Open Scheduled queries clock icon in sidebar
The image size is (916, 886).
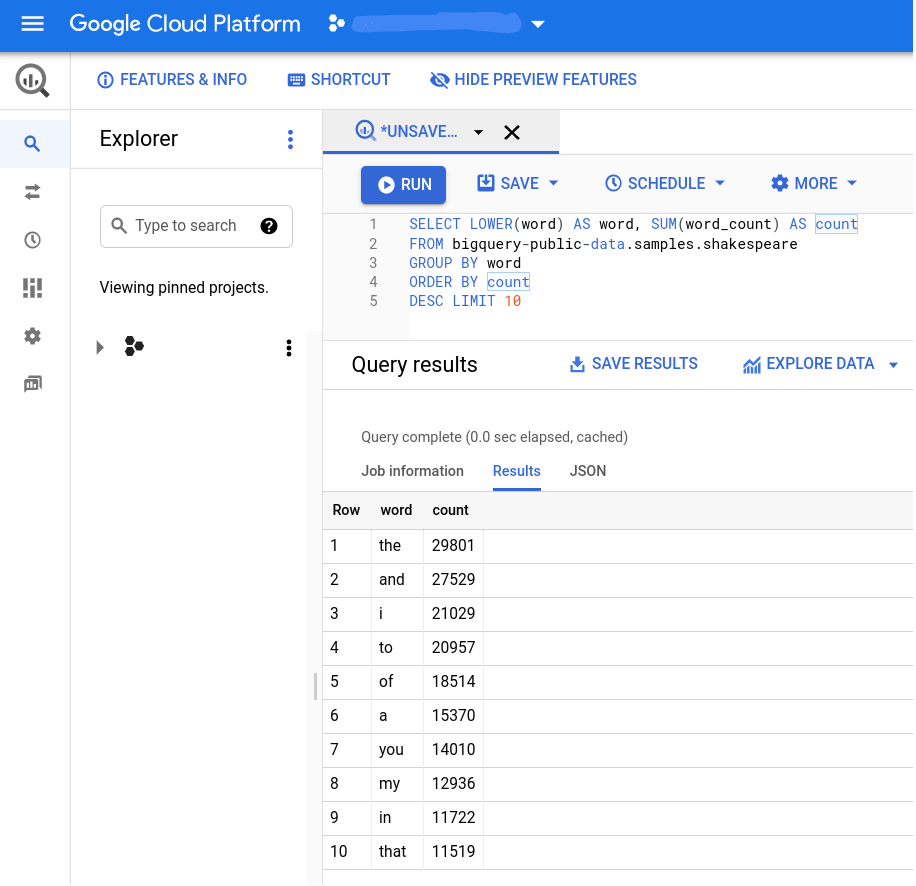(x=33, y=240)
